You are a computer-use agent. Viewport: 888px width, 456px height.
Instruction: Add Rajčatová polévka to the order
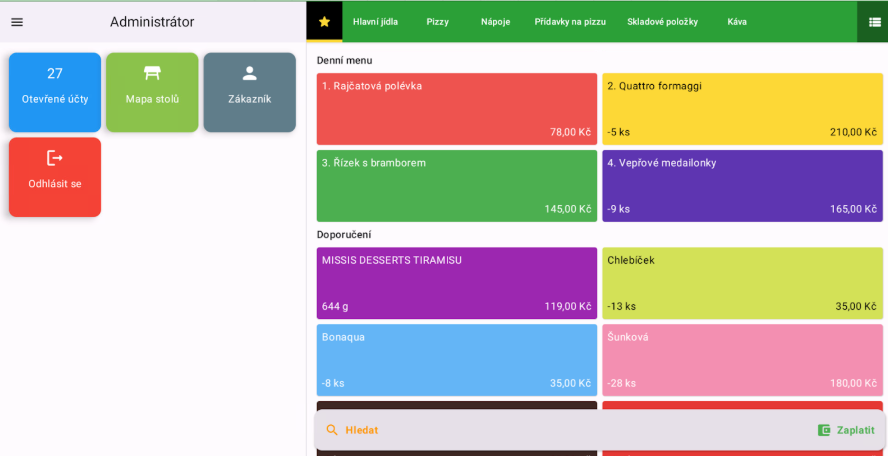click(x=456, y=109)
